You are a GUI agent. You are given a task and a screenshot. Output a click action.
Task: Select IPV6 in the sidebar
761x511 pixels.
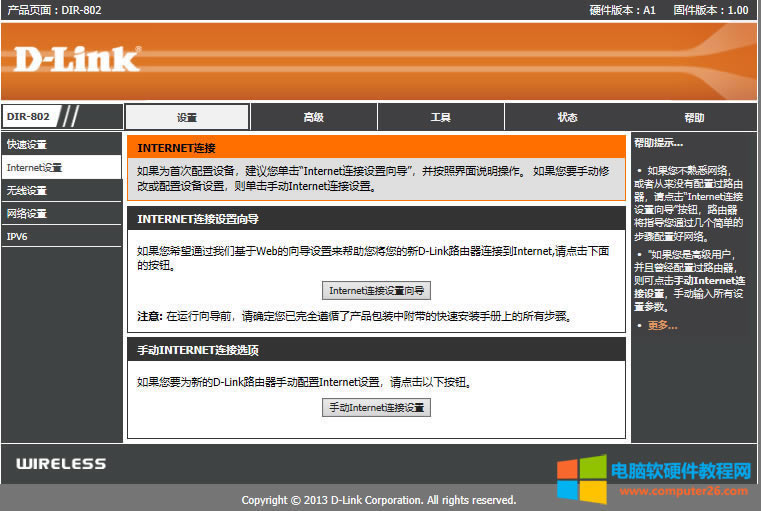[x=18, y=236]
